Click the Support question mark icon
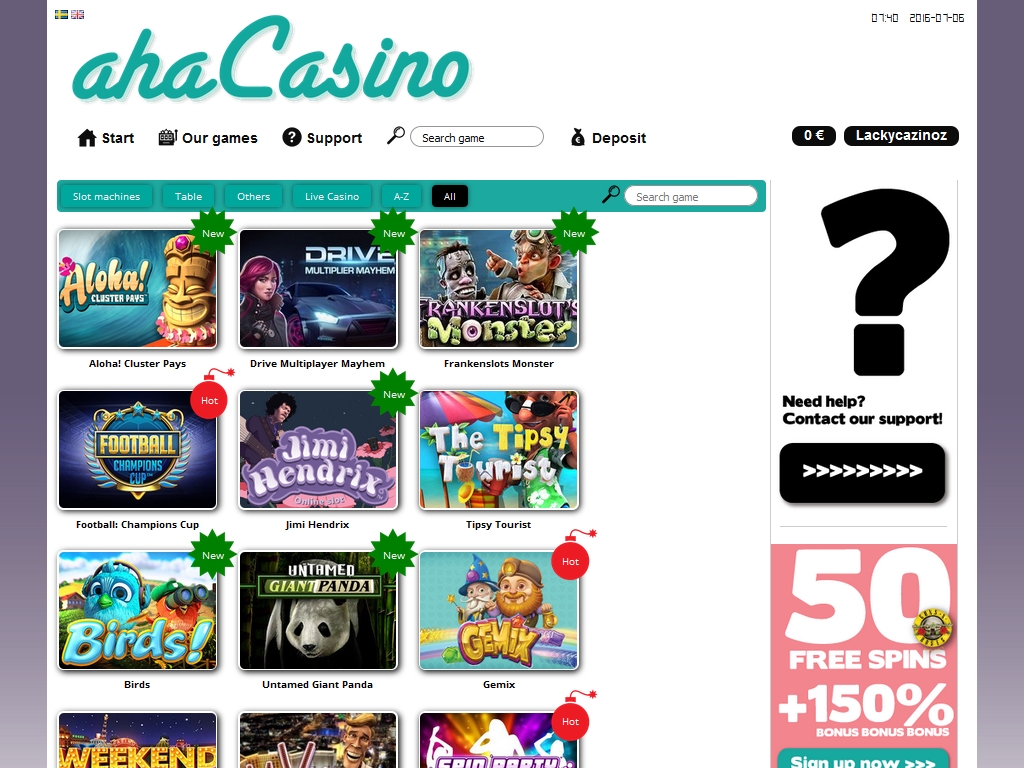 [292, 137]
